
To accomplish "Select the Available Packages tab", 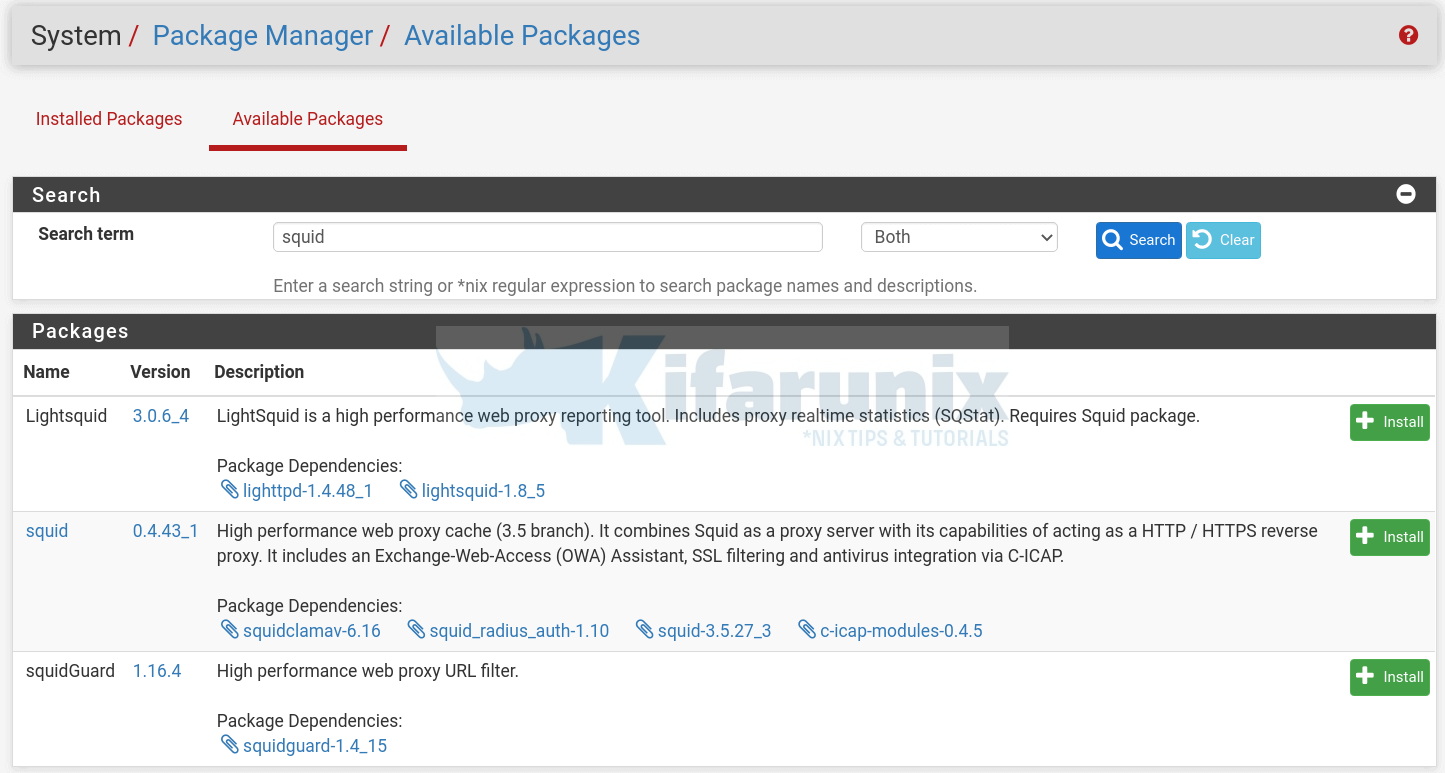I will point(307,118).
